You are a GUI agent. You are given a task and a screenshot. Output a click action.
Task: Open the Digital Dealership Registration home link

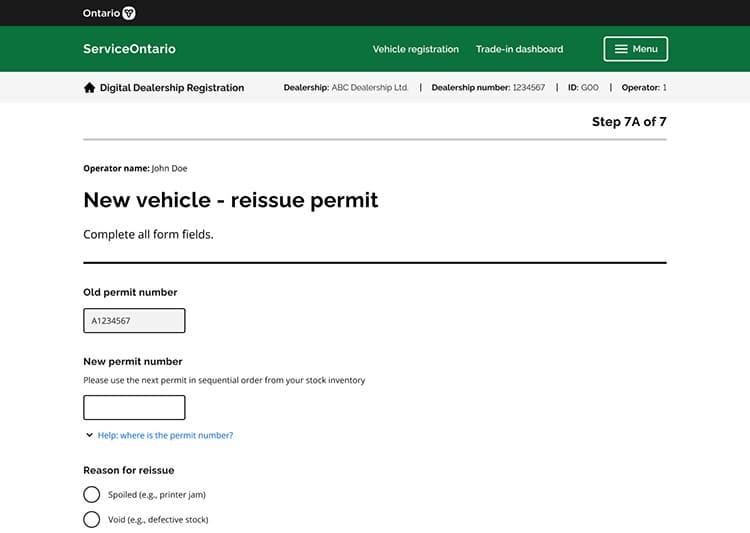point(171,88)
